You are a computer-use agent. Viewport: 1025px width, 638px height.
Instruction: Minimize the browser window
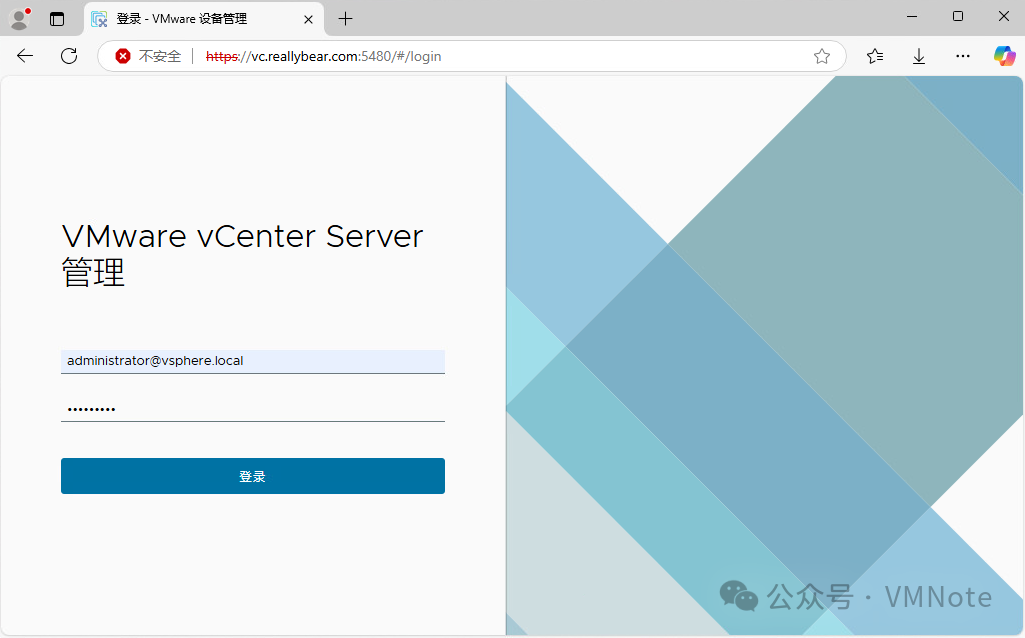tap(912, 16)
